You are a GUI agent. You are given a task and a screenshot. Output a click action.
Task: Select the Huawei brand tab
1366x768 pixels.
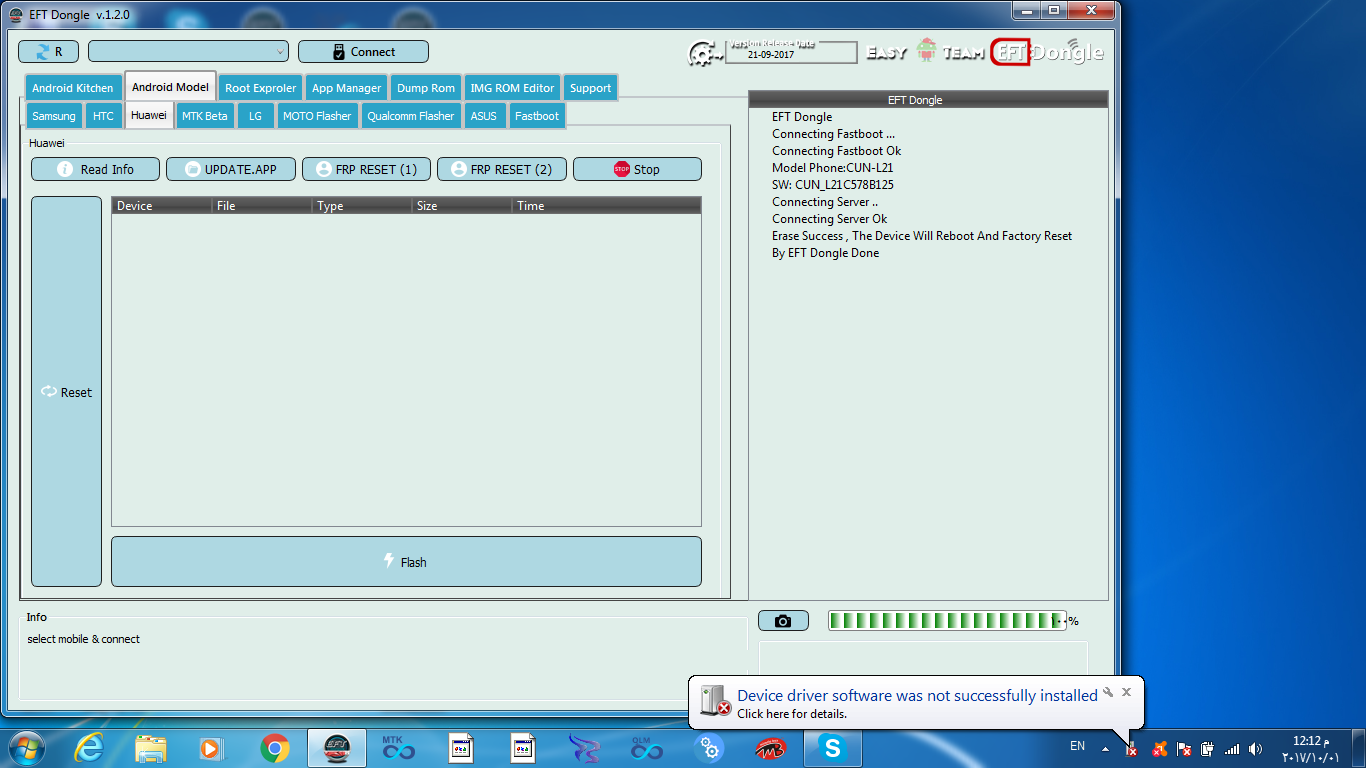[x=149, y=115]
